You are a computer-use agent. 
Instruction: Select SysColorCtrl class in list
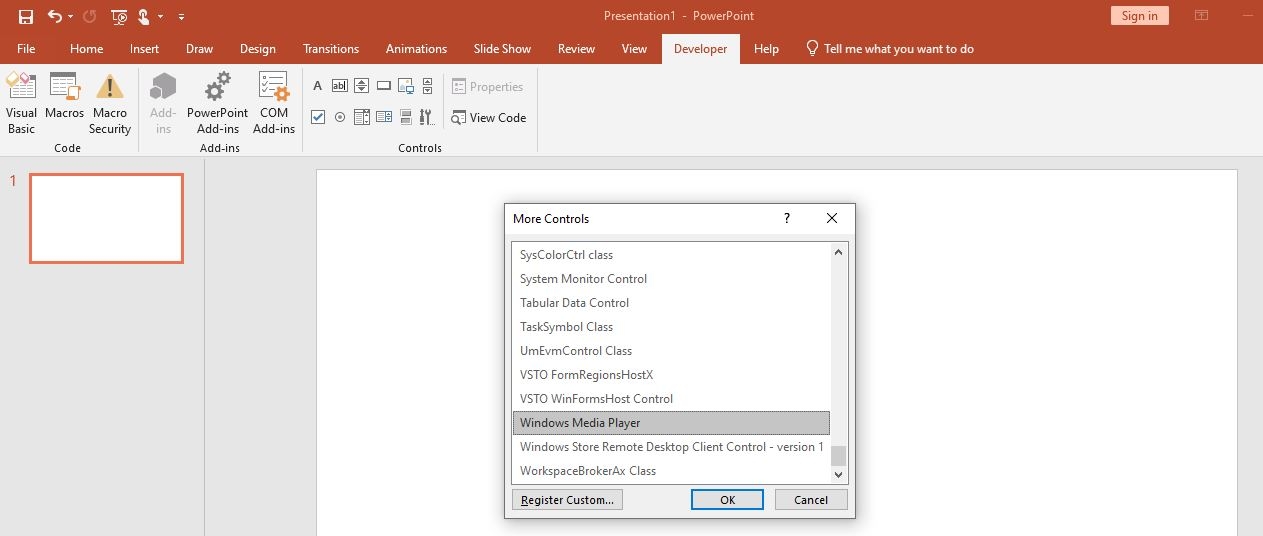tap(671, 255)
